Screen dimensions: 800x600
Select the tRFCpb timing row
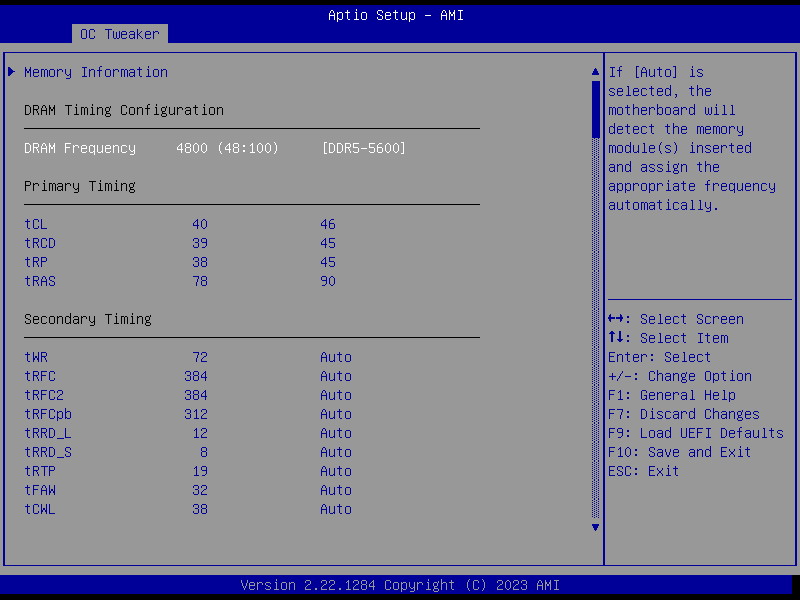click(x=188, y=414)
